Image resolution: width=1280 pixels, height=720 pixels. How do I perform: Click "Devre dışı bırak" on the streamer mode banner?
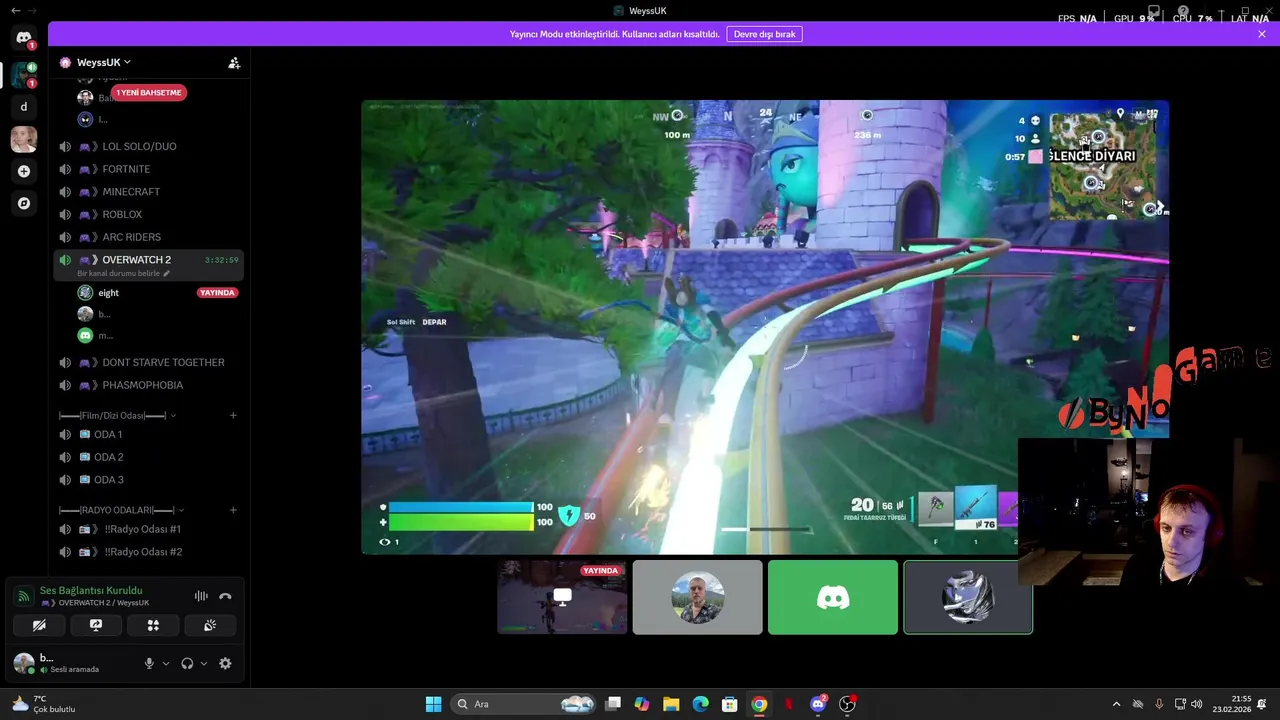pyautogui.click(x=765, y=34)
